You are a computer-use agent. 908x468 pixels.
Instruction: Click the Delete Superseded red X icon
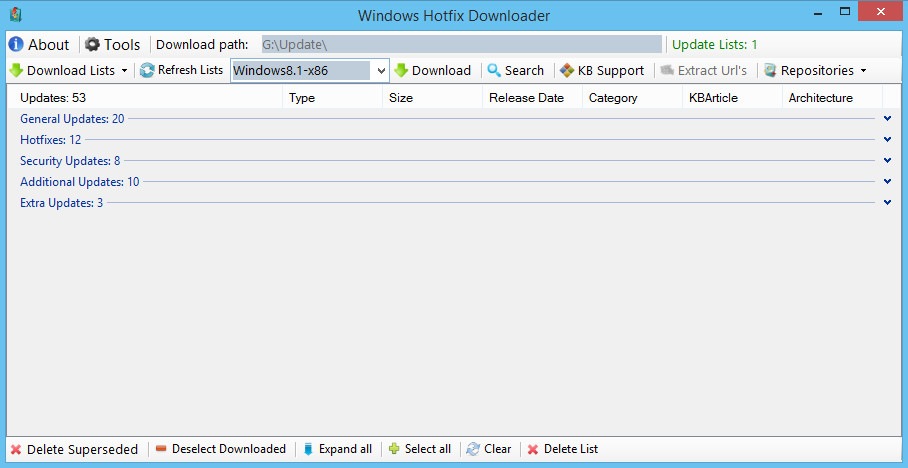(x=16, y=449)
